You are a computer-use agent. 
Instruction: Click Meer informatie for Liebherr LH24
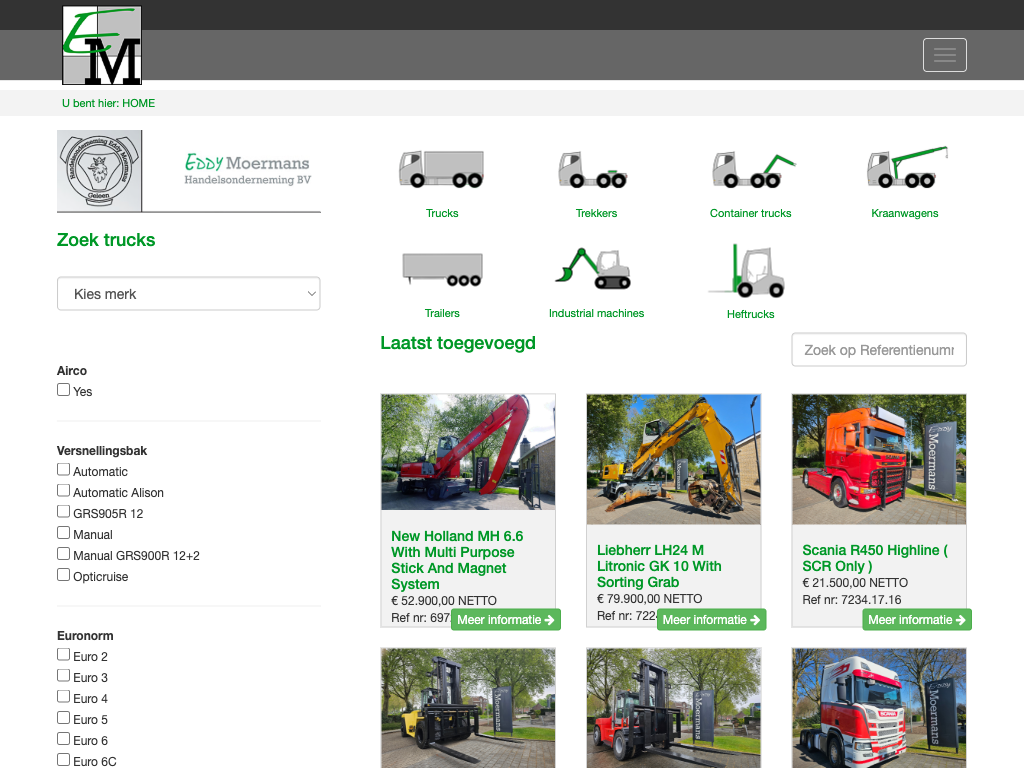tap(711, 620)
